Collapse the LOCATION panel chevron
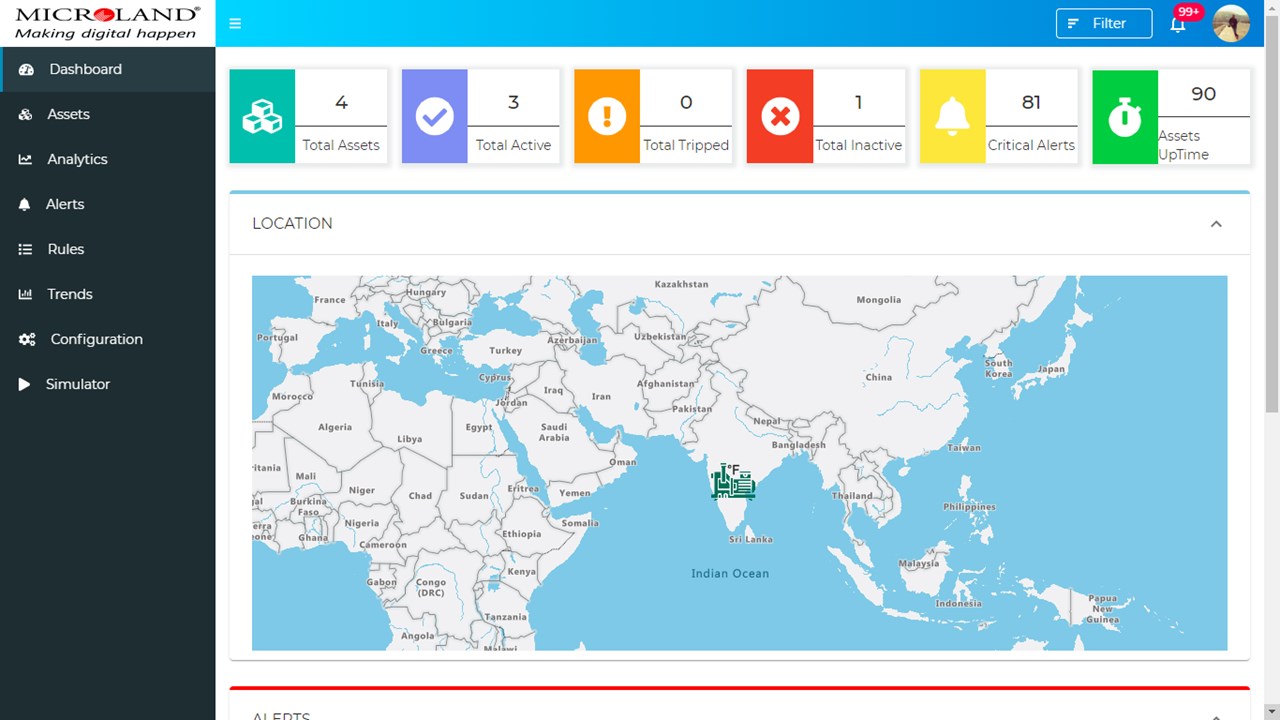1280x720 pixels. coord(1216,224)
